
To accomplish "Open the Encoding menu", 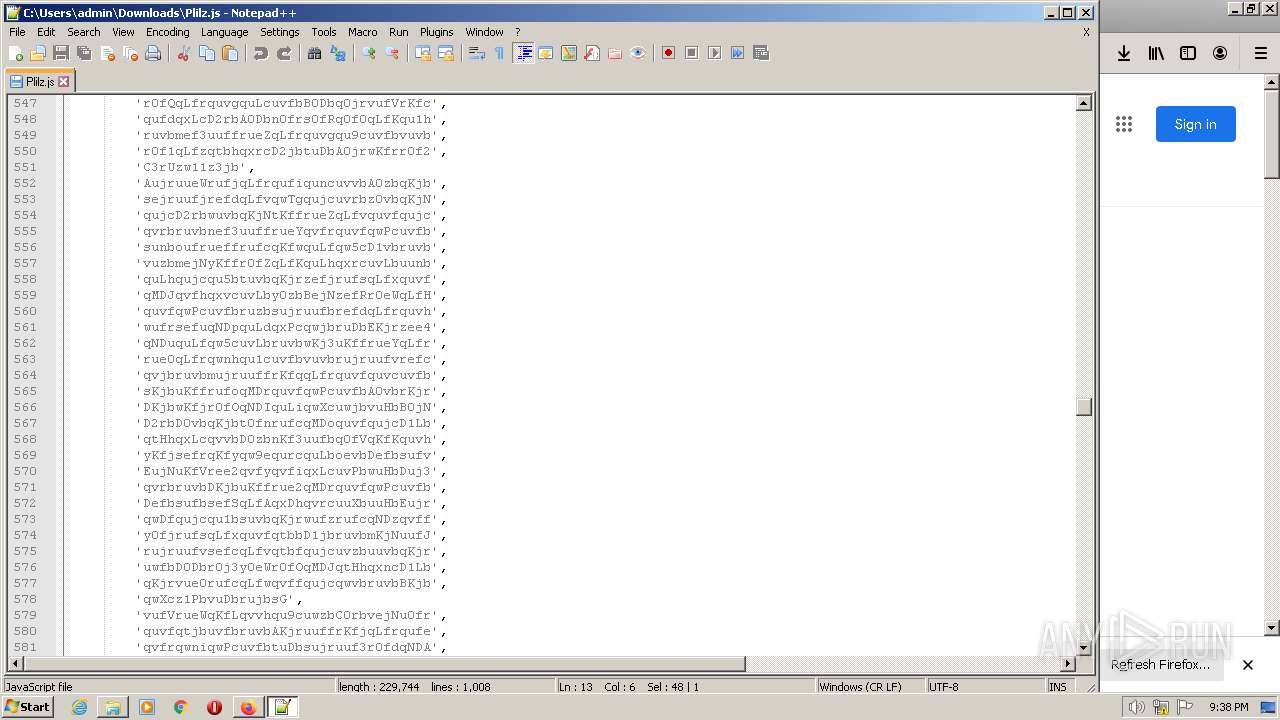I will click(x=167, y=32).
